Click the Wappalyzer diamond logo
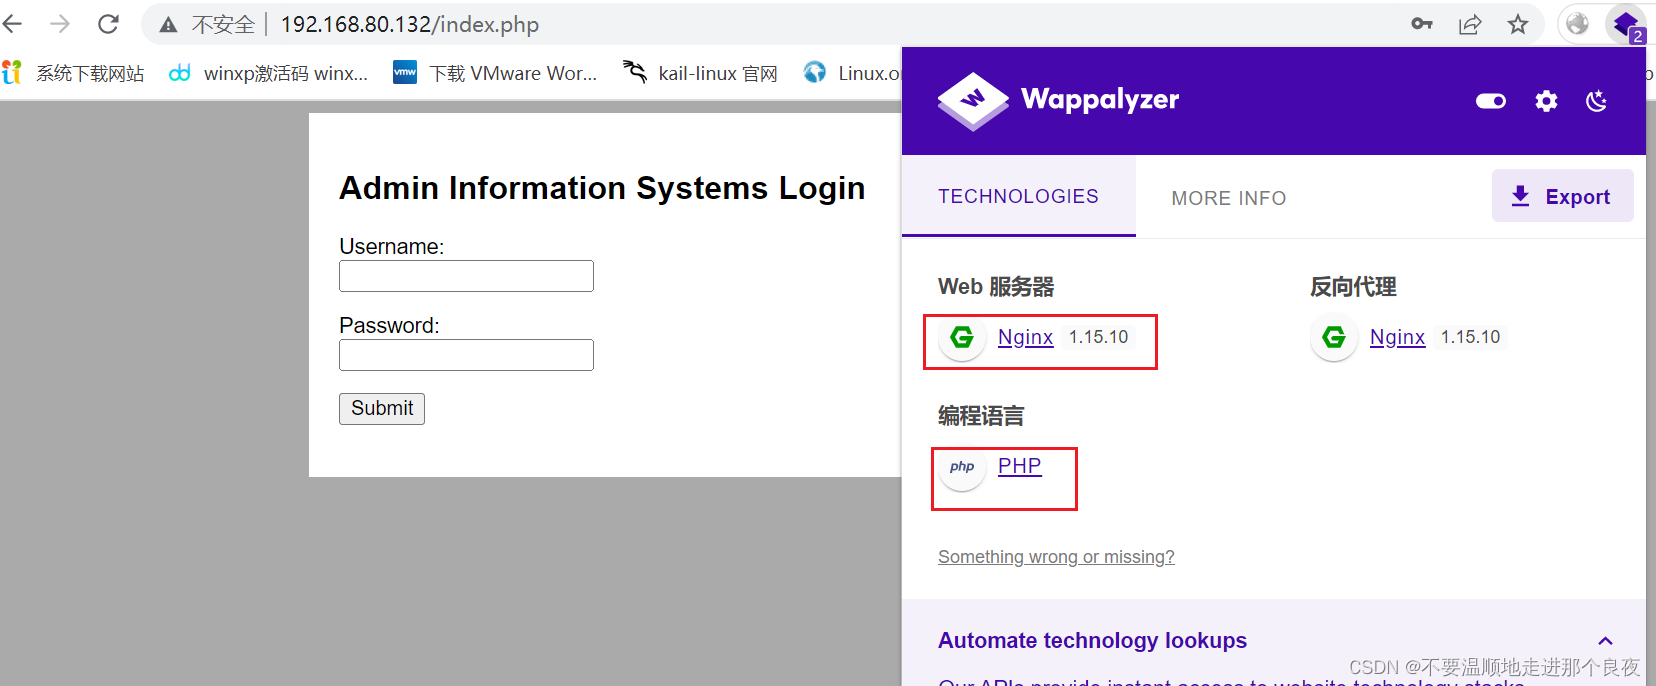Viewport: 1656px width, 686px height. [972, 101]
